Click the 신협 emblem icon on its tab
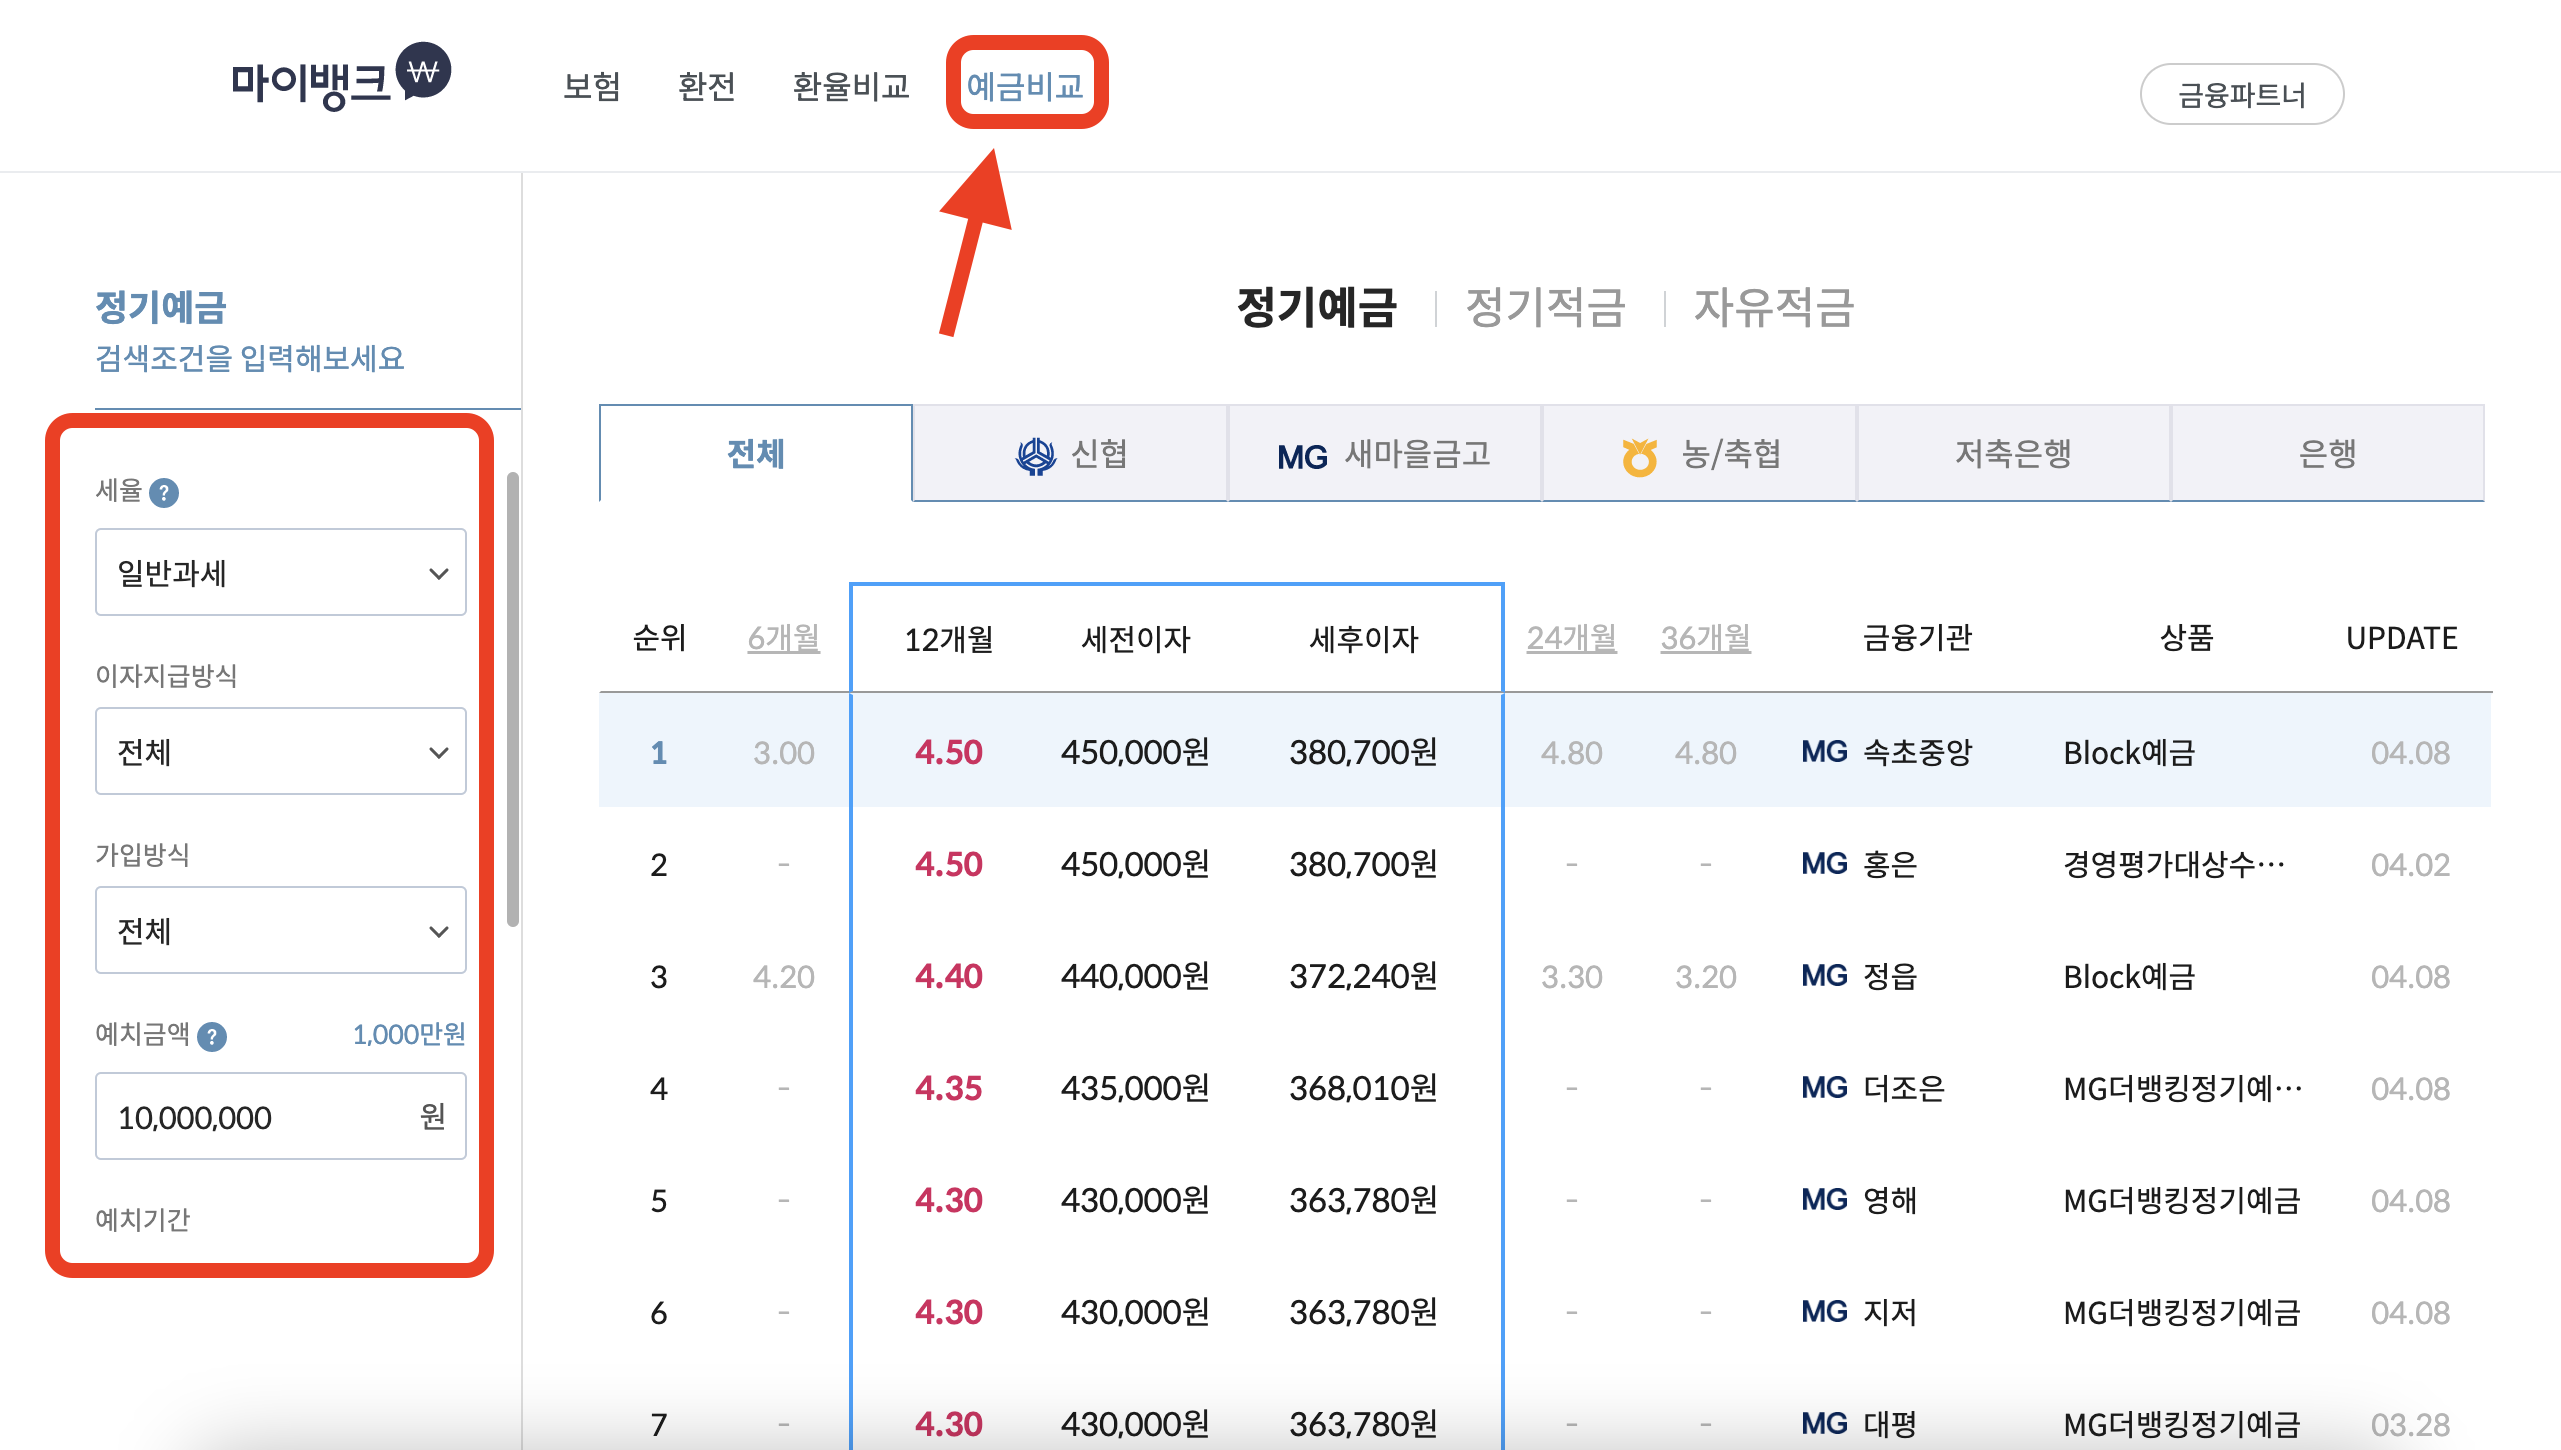The height and width of the screenshot is (1450, 2561). (1036, 455)
